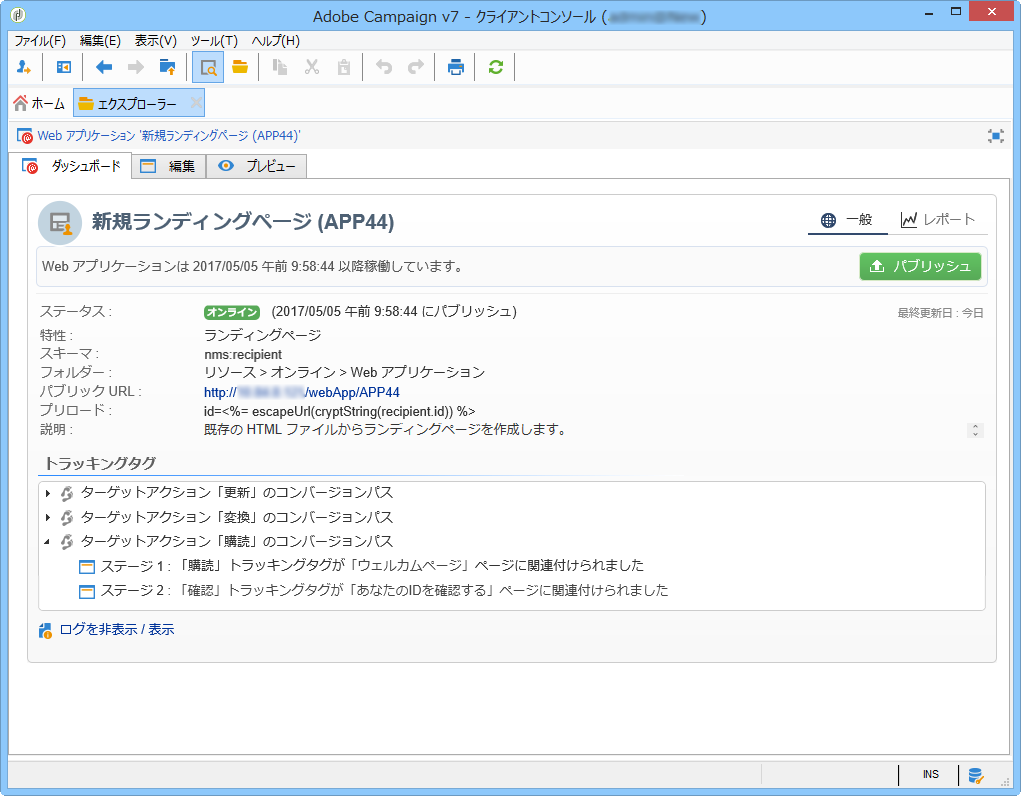This screenshot has width=1025, height=800.
Task: Click the ランディングページ property value
Action: tap(263, 336)
